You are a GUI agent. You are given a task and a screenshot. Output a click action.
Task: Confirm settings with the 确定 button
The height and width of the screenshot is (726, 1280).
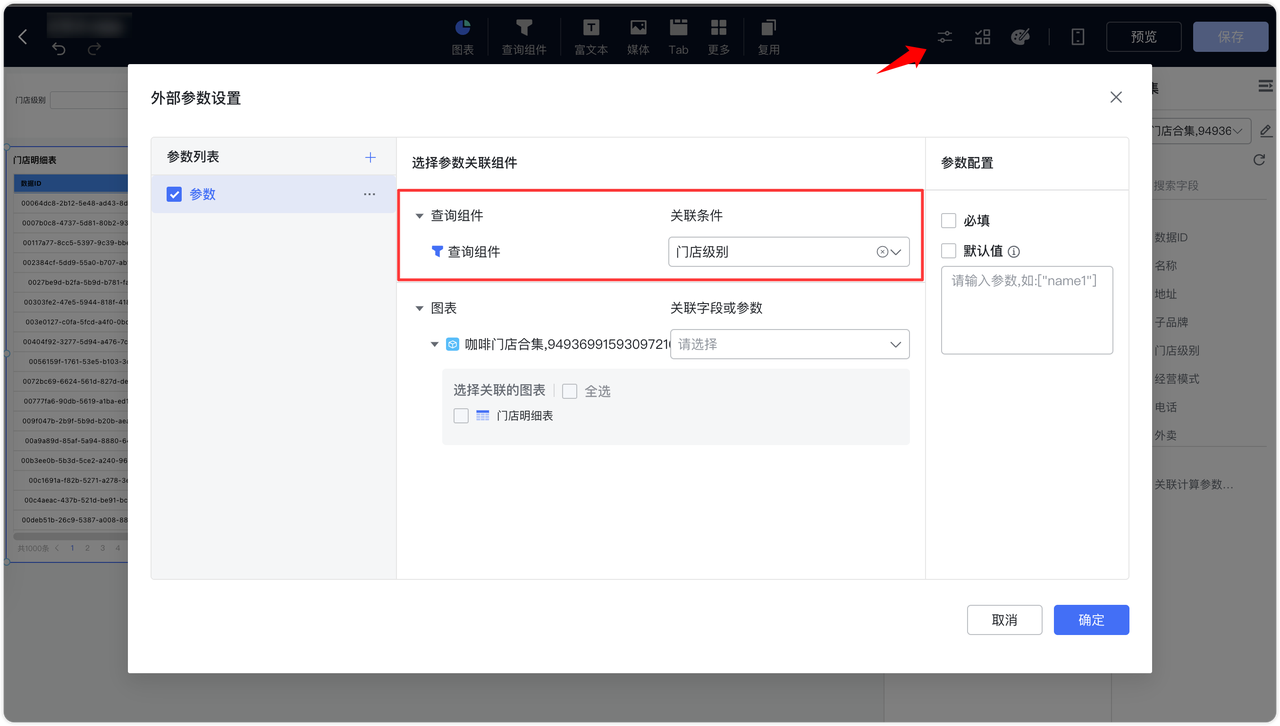(x=1091, y=620)
